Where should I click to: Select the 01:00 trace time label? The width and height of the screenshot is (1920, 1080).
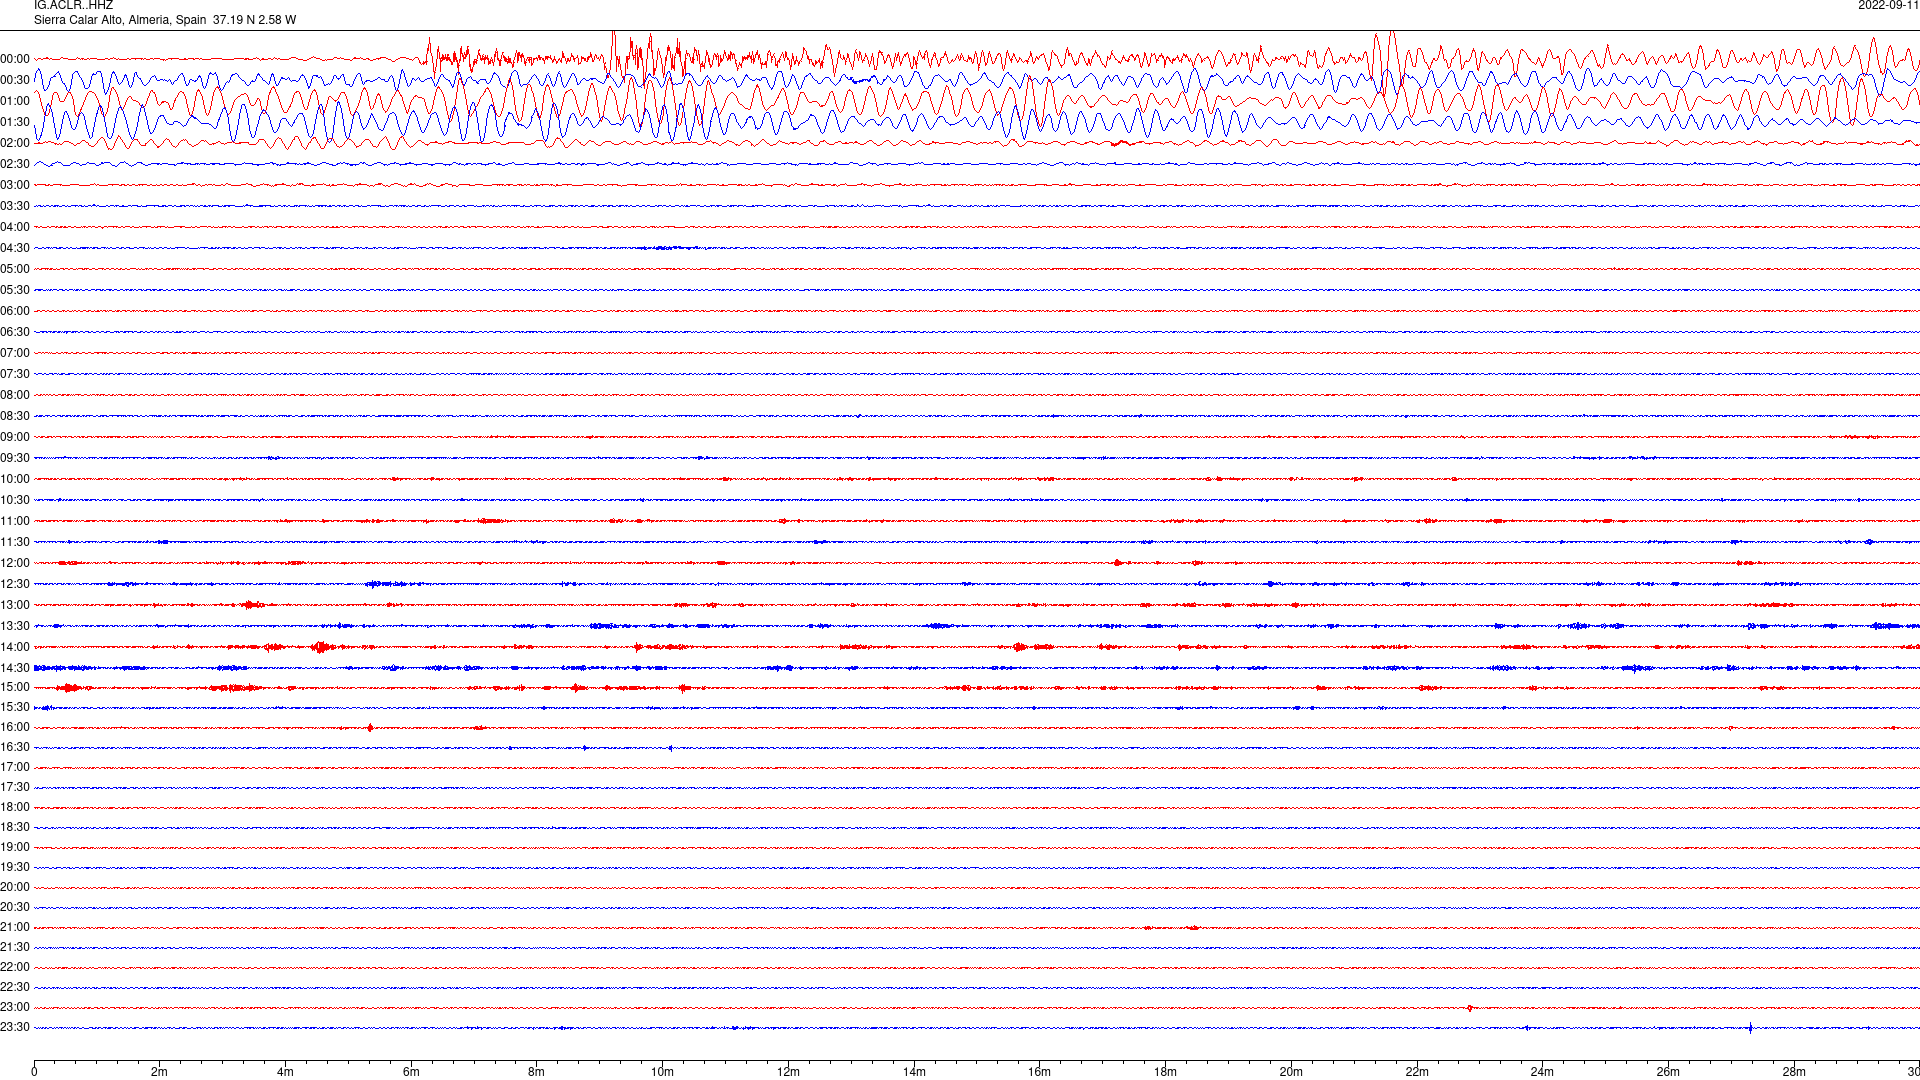(15, 101)
